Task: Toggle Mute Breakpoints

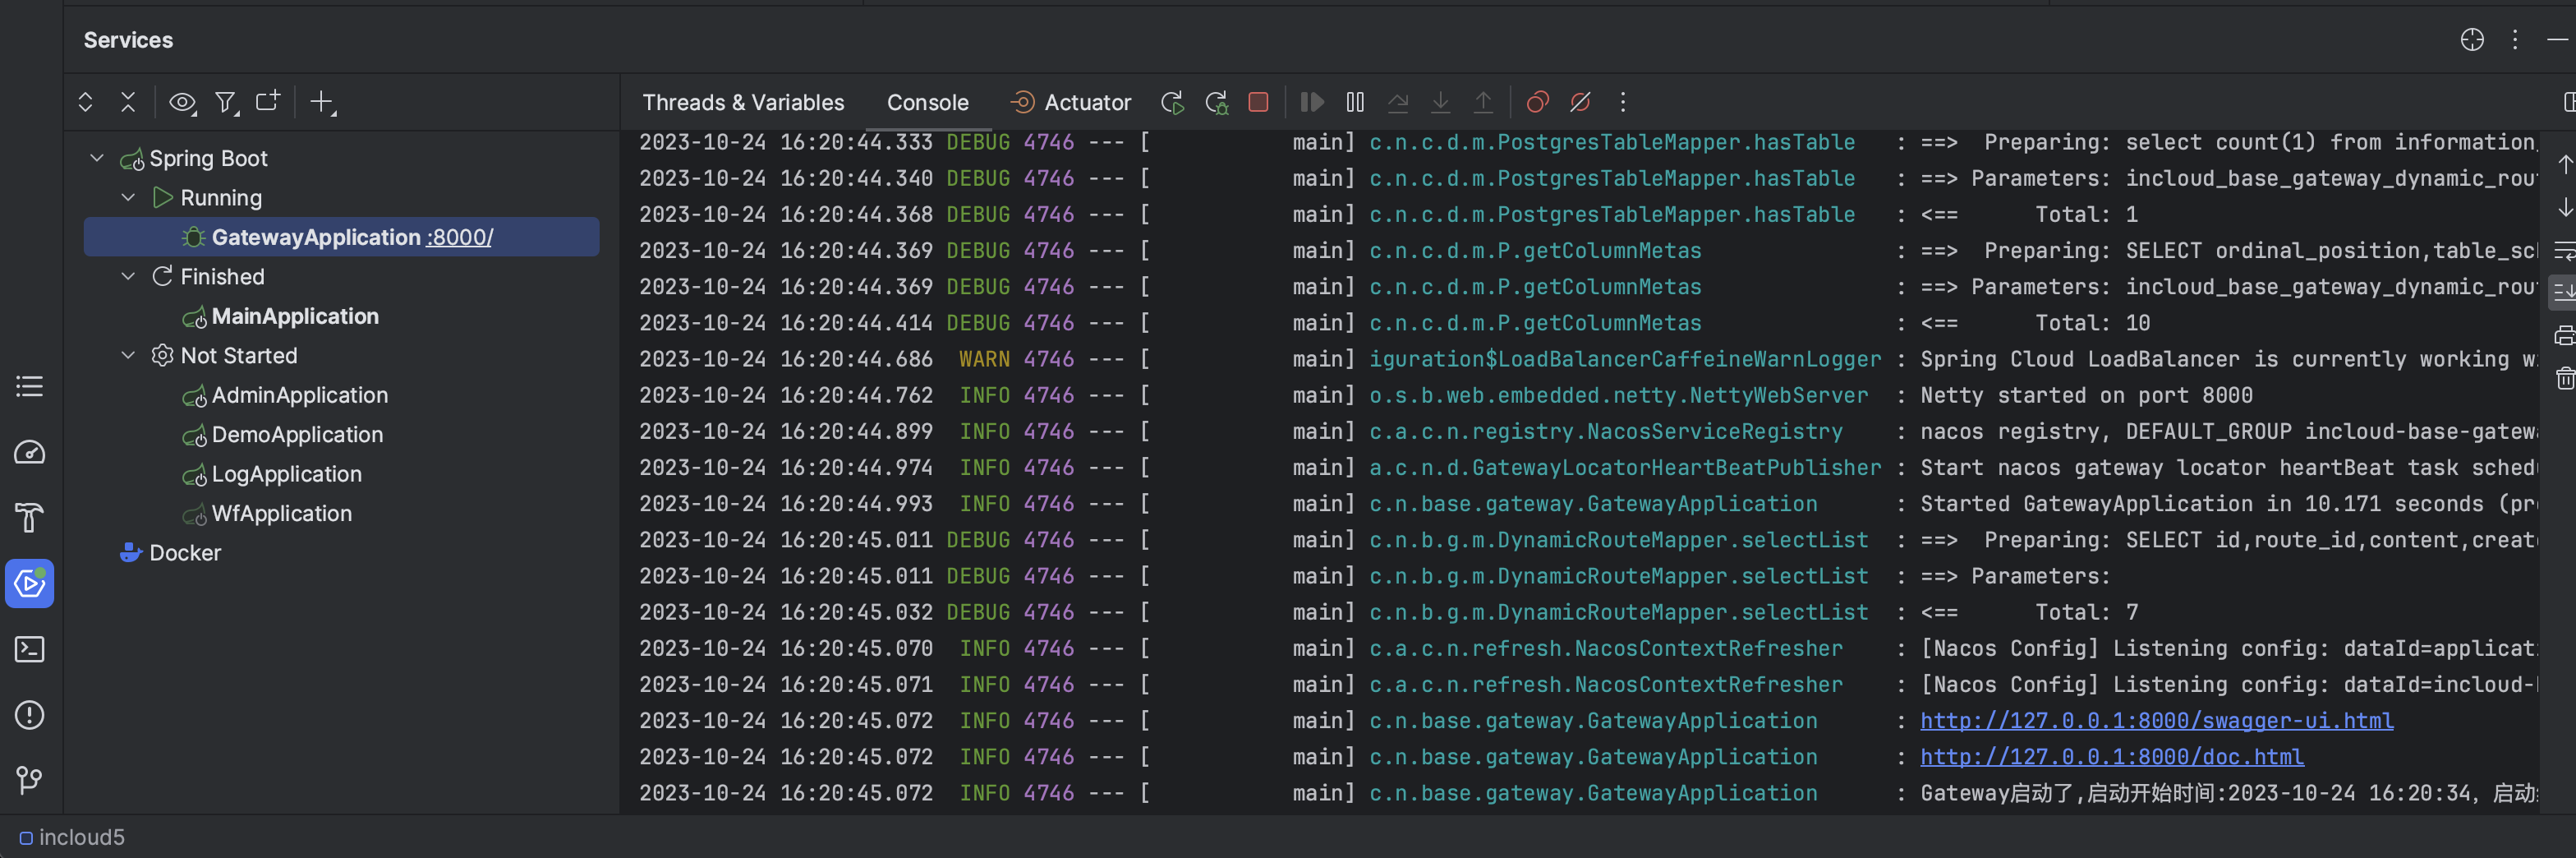Action: [x=1580, y=102]
